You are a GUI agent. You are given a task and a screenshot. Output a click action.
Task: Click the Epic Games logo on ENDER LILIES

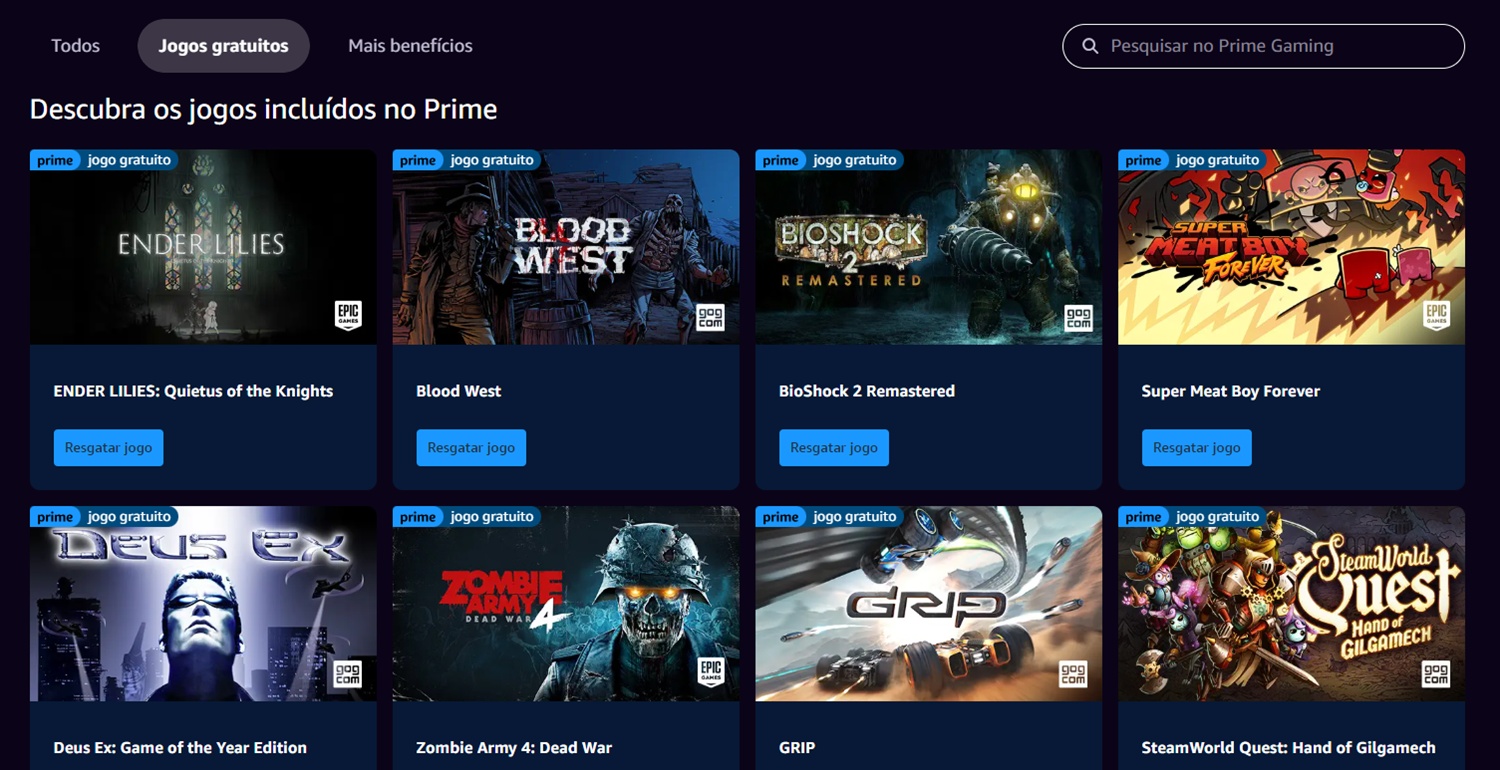(x=348, y=316)
